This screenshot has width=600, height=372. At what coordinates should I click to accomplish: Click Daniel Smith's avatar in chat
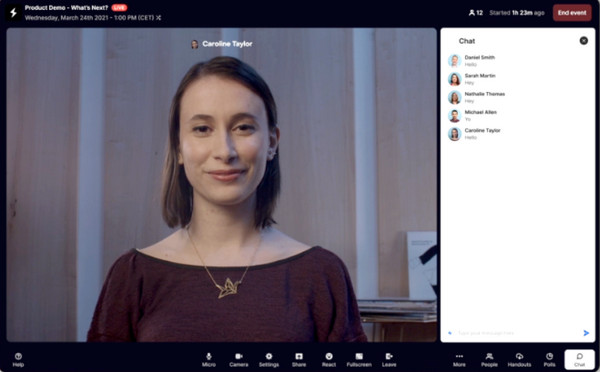tap(455, 61)
